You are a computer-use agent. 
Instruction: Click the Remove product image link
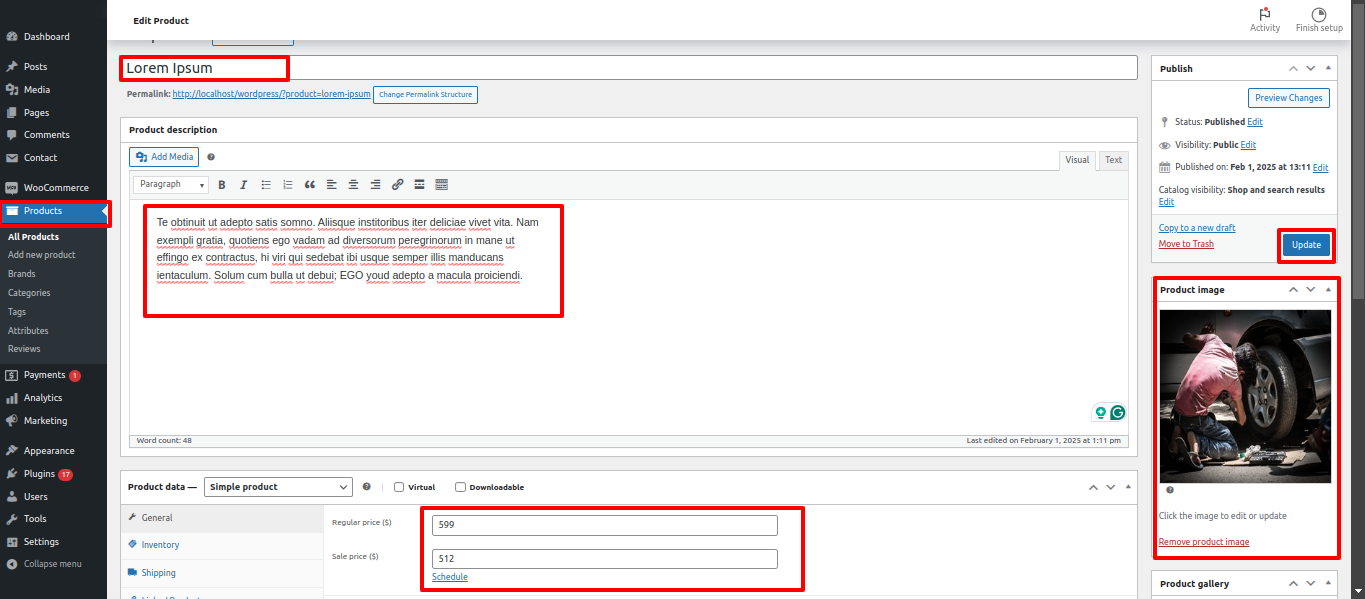click(1203, 542)
